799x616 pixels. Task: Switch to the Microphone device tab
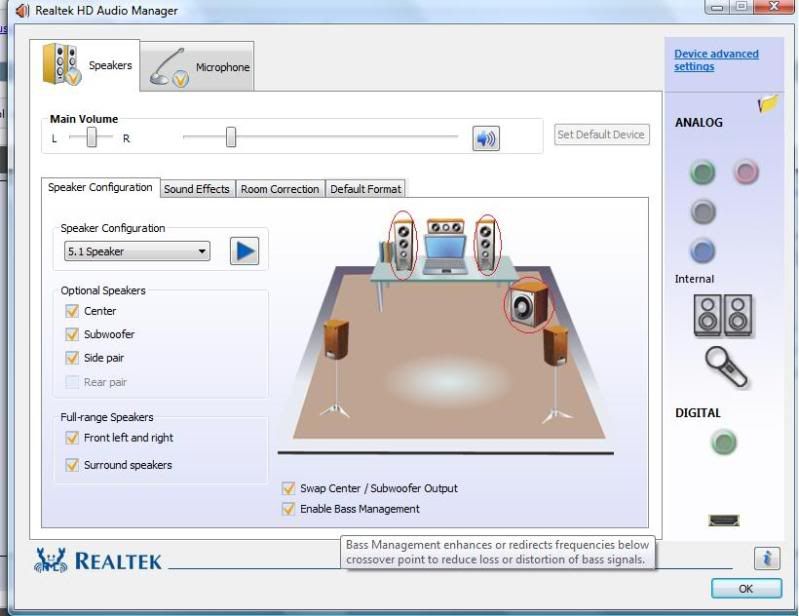[197, 67]
